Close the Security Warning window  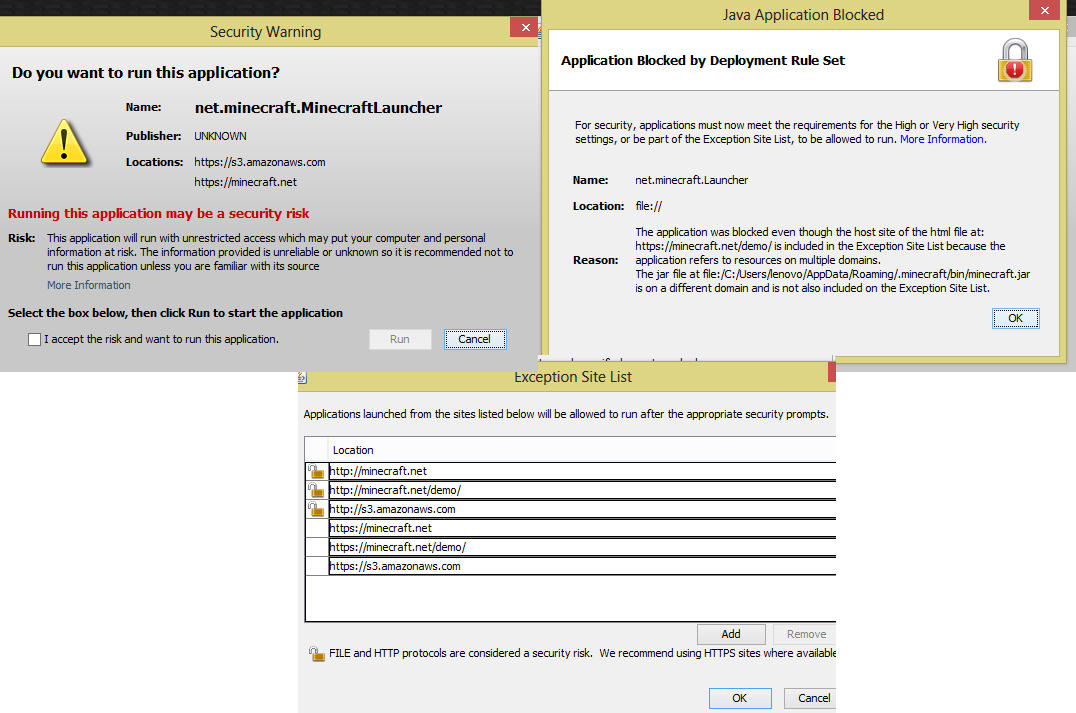tap(525, 27)
